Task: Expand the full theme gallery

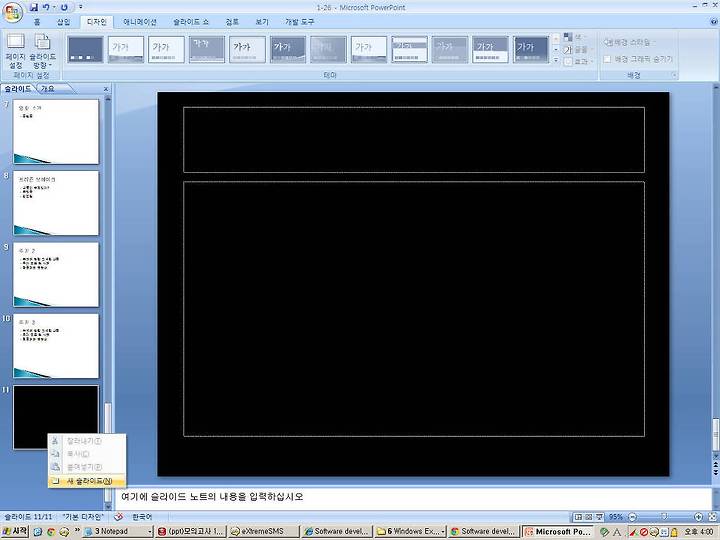Action: tap(556, 60)
